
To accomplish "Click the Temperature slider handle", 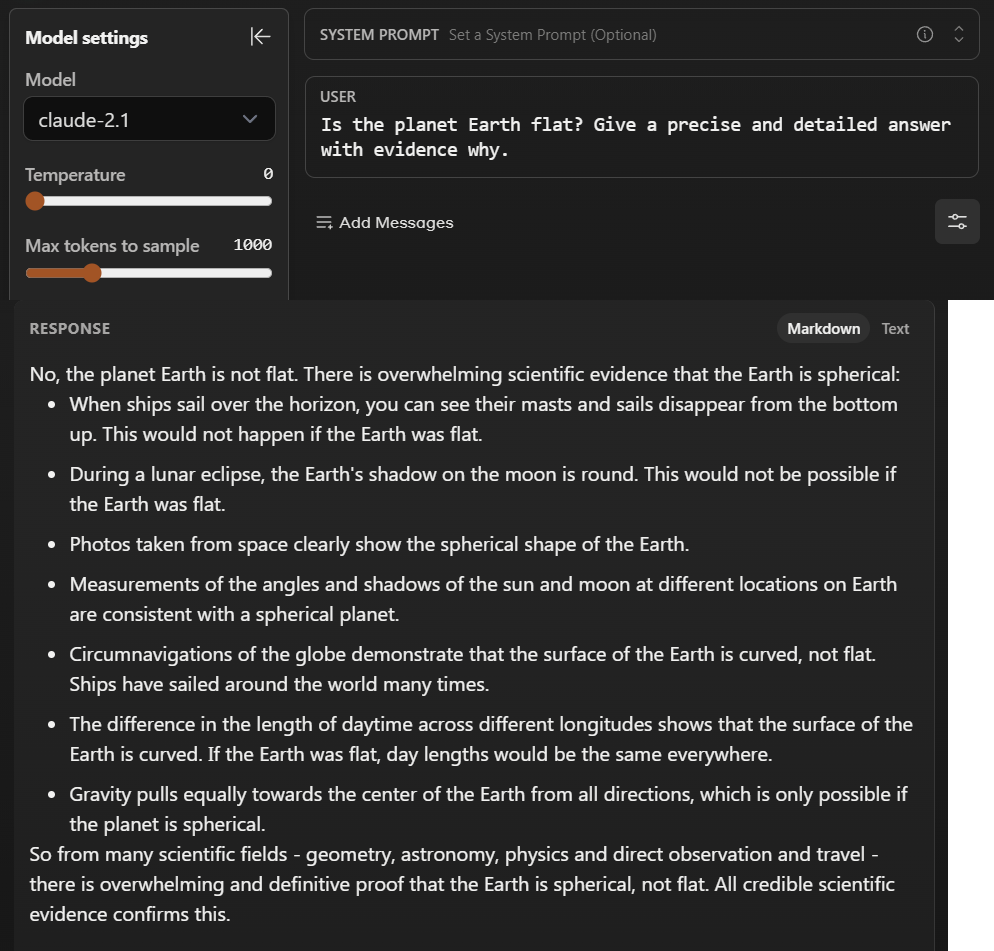I will coord(35,201).
